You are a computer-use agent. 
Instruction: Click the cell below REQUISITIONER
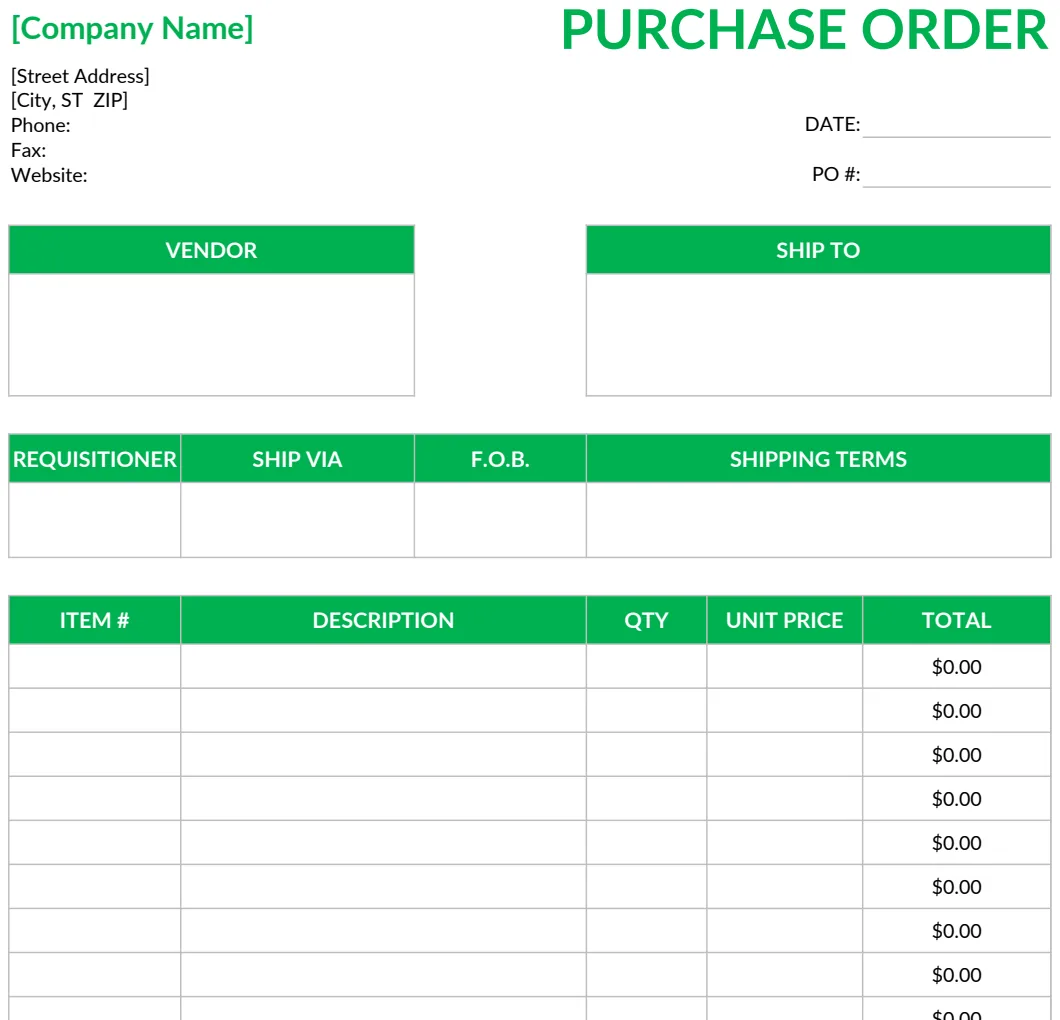pos(95,520)
